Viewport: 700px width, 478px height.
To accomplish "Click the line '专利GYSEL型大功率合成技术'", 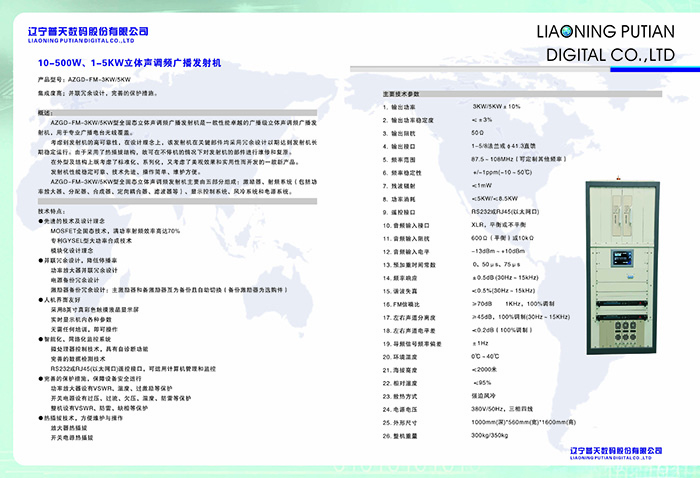I will (91, 241).
